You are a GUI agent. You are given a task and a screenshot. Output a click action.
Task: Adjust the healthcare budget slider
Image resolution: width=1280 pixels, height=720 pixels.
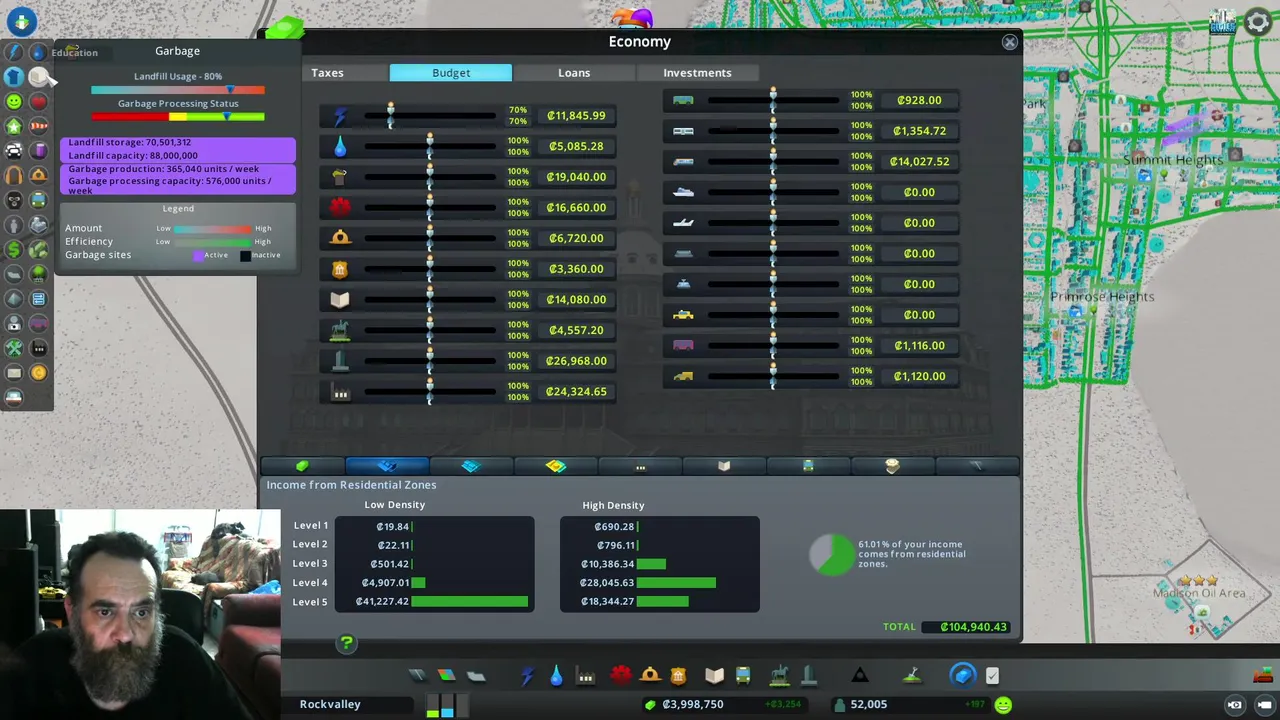click(430, 207)
